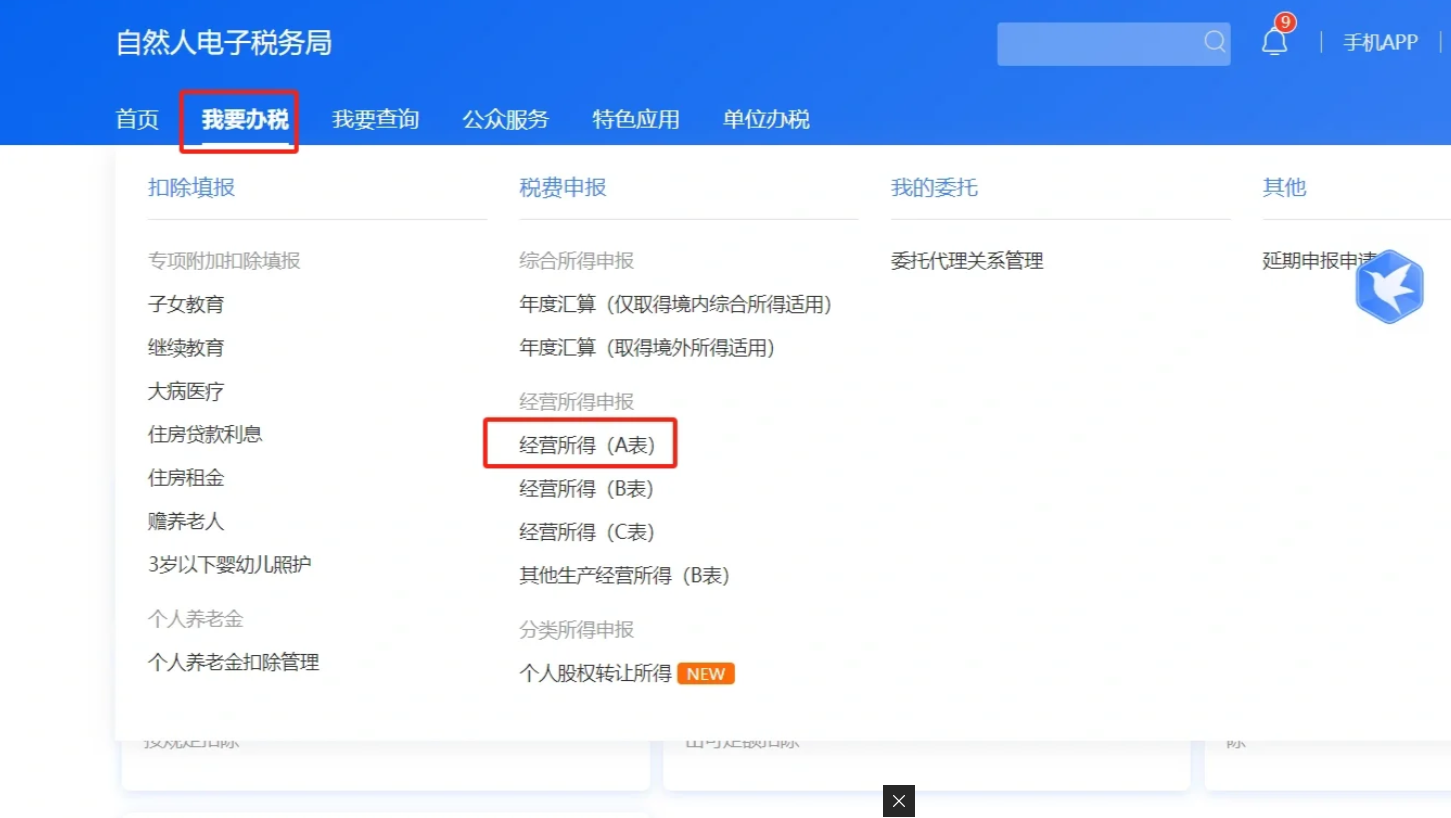1451x818 pixels.
Task: Open 经营所得（A表）declaration form
Action: click(580, 443)
